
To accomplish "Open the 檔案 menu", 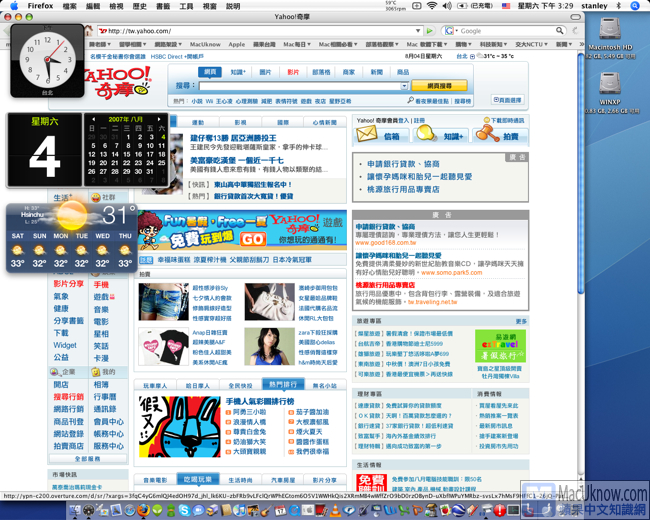I will [70, 6].
